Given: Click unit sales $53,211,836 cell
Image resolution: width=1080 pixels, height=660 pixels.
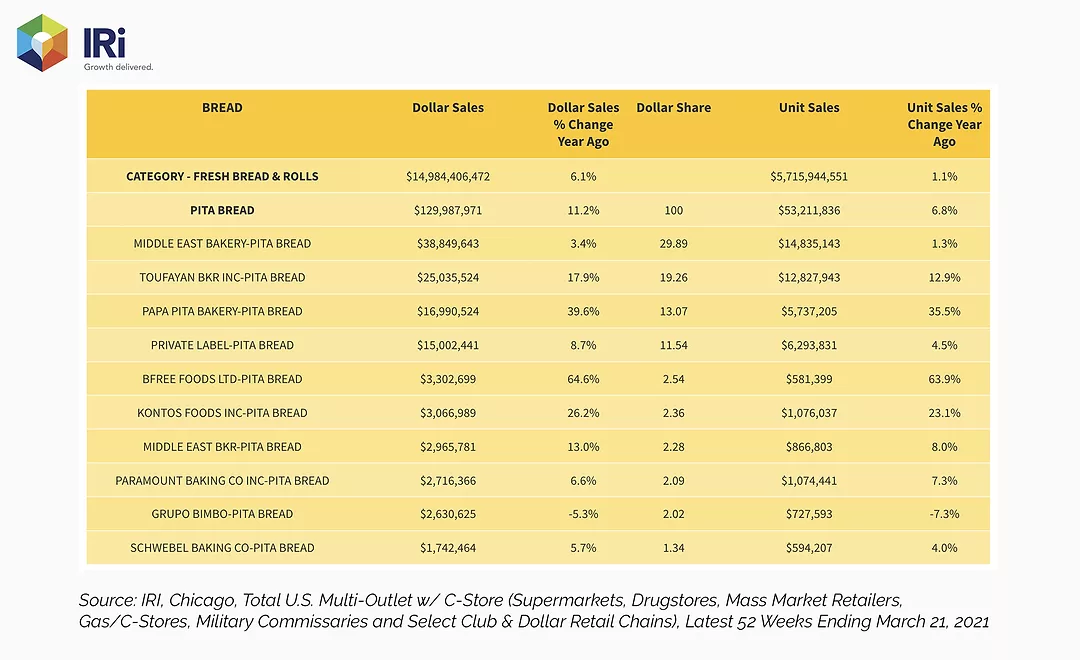Looking at the screenshot, I should point(809,210).
